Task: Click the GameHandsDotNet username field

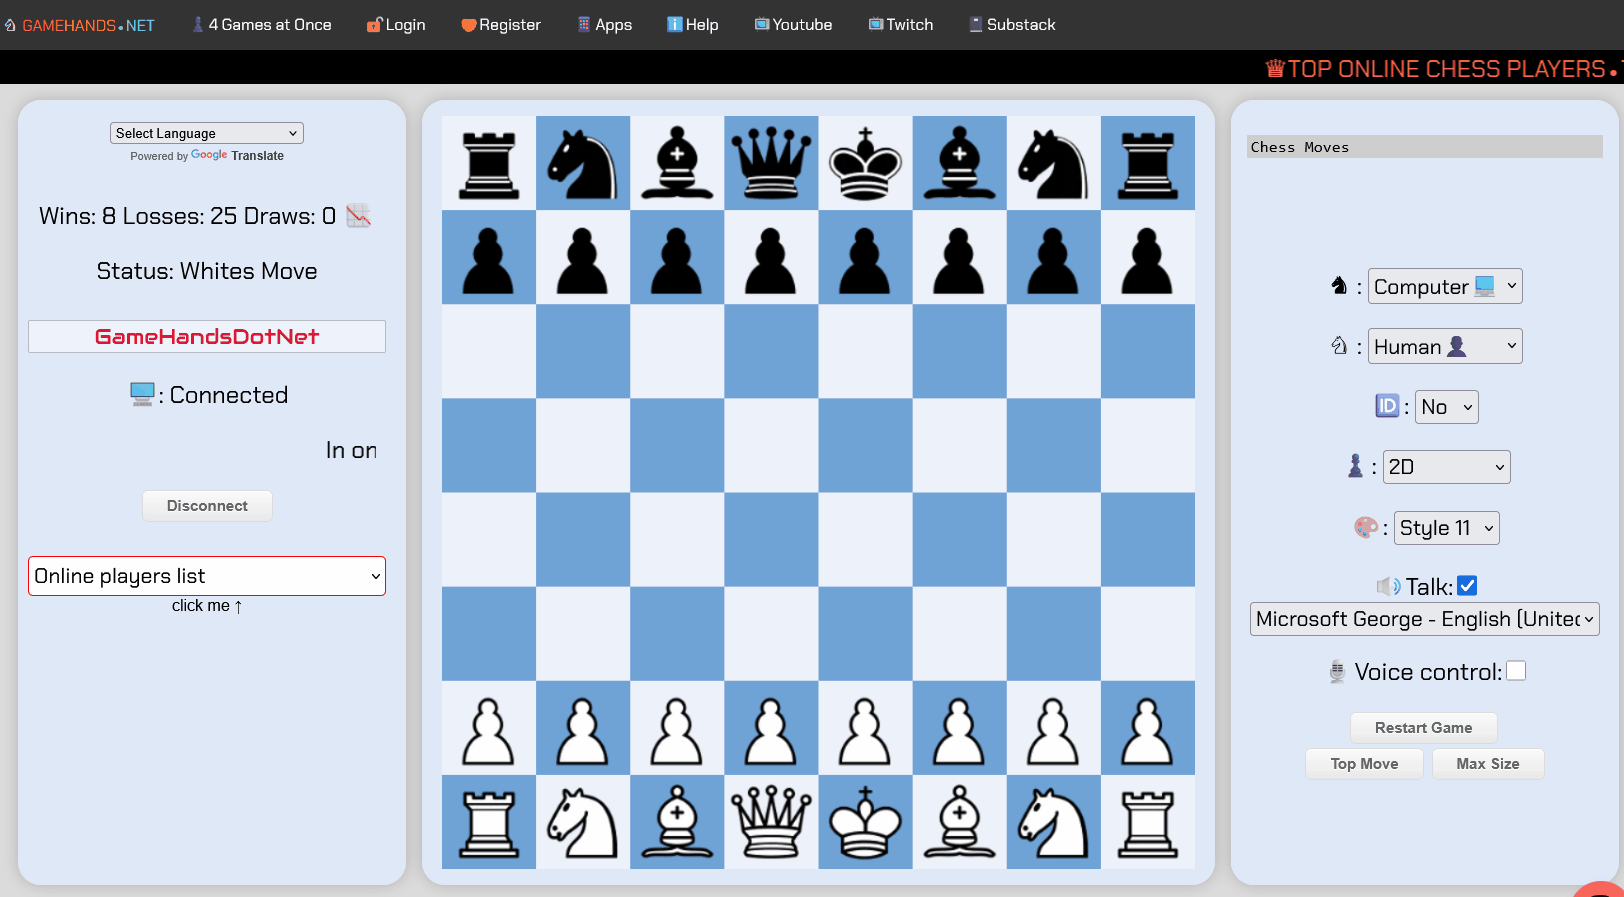Action: [x=207, y=337]
